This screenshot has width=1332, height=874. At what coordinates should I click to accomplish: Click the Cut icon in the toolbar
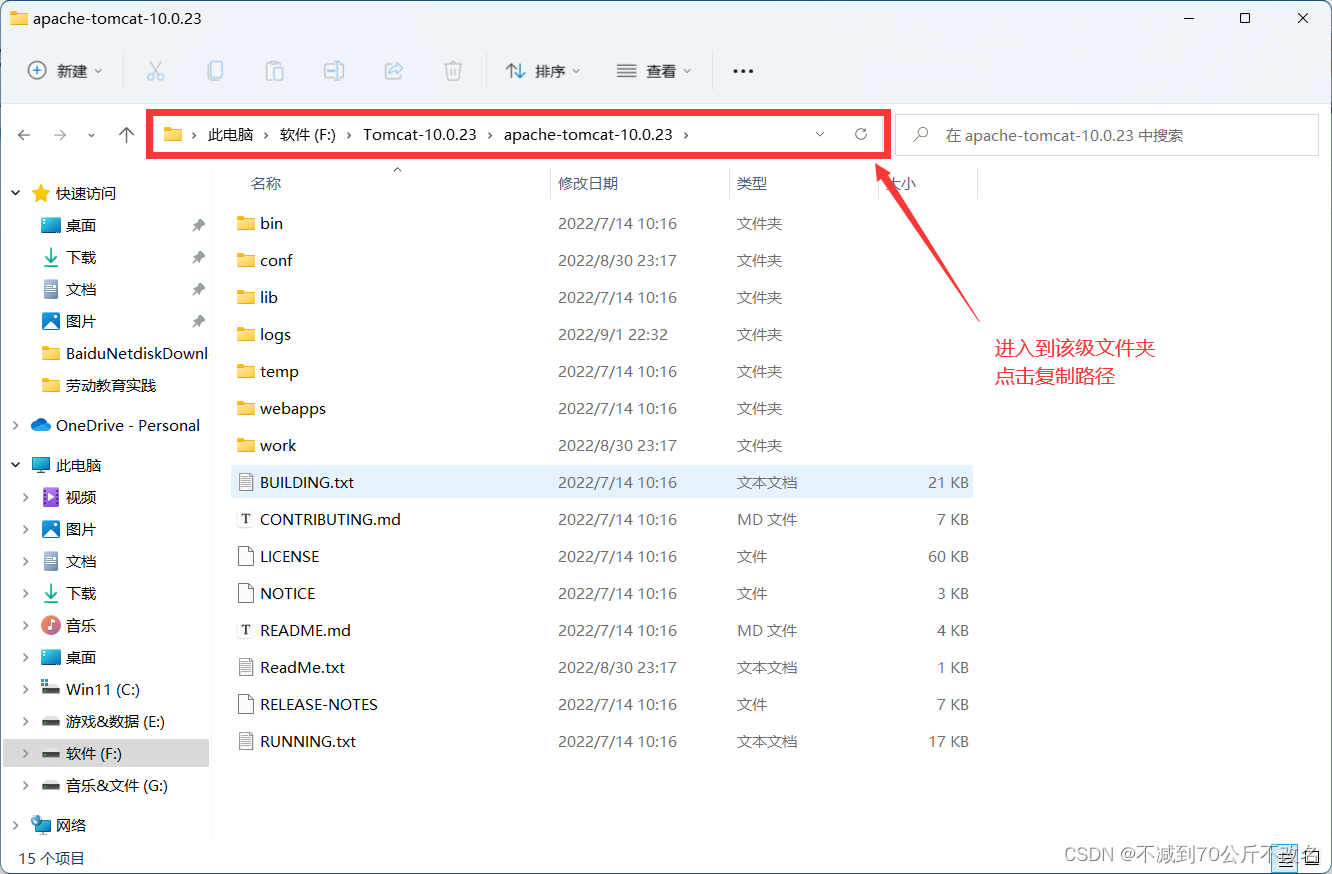point(155,70)
